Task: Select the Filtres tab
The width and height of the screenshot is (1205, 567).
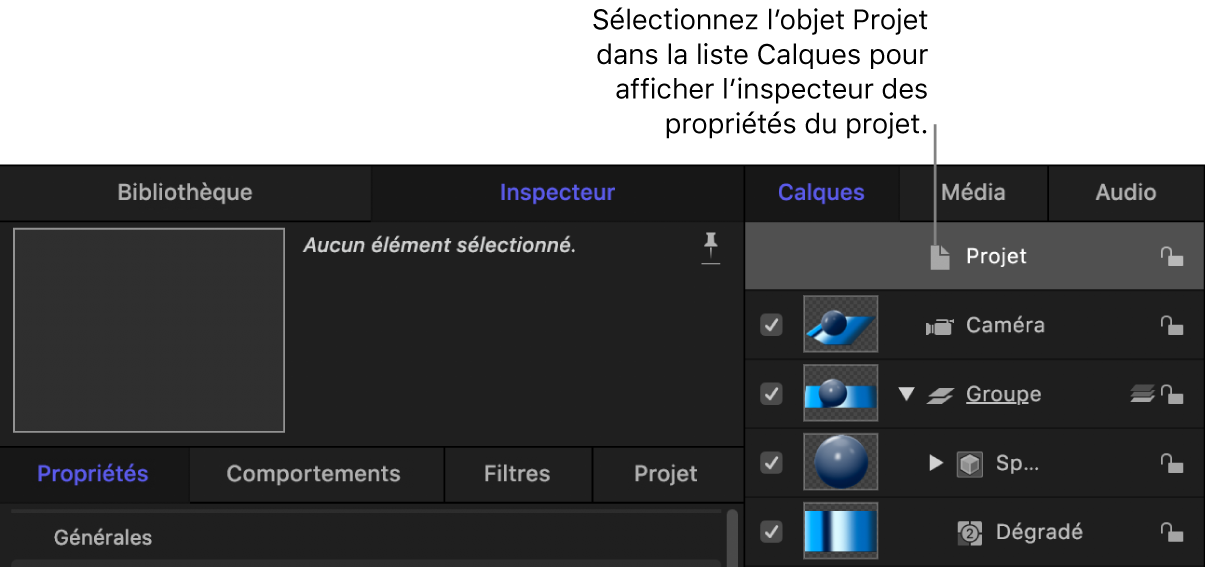Action: coord(517,474)
